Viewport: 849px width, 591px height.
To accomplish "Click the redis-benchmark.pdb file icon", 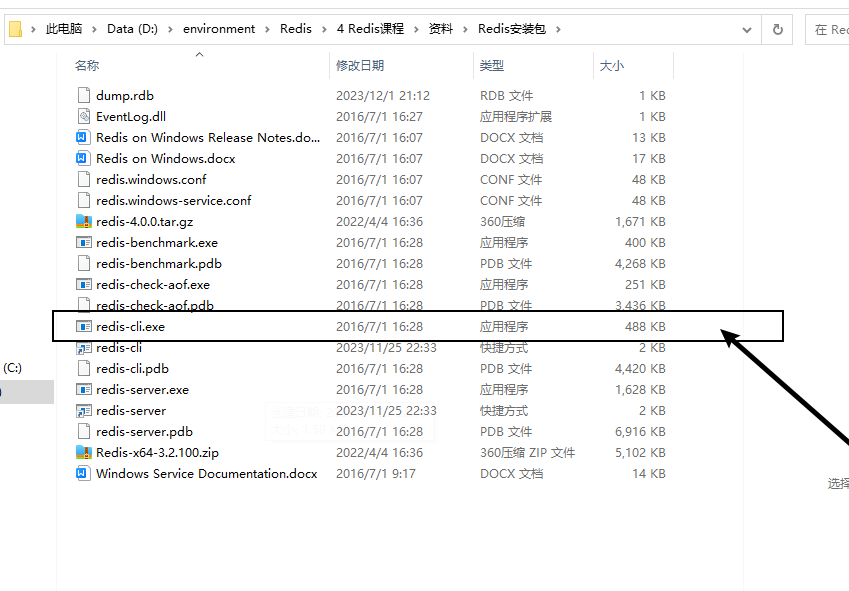I will pos(84,264).
